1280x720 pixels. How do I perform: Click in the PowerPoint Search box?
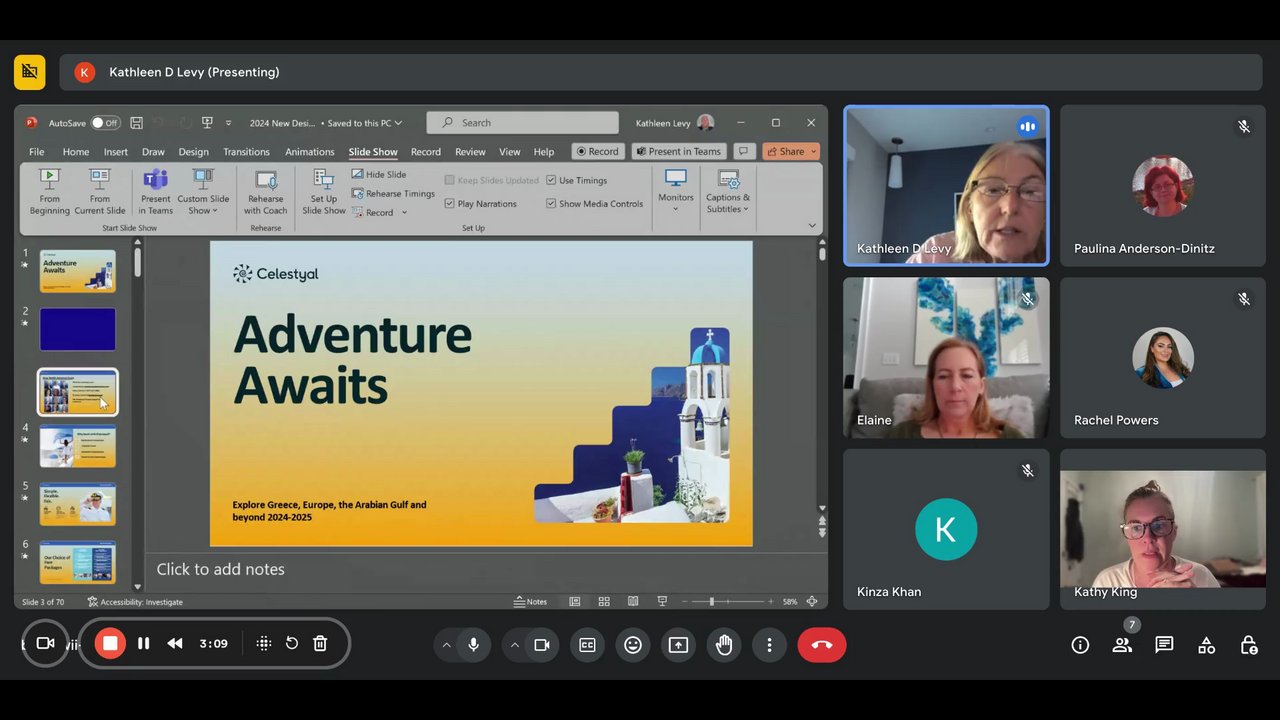(x=523, y=123)
